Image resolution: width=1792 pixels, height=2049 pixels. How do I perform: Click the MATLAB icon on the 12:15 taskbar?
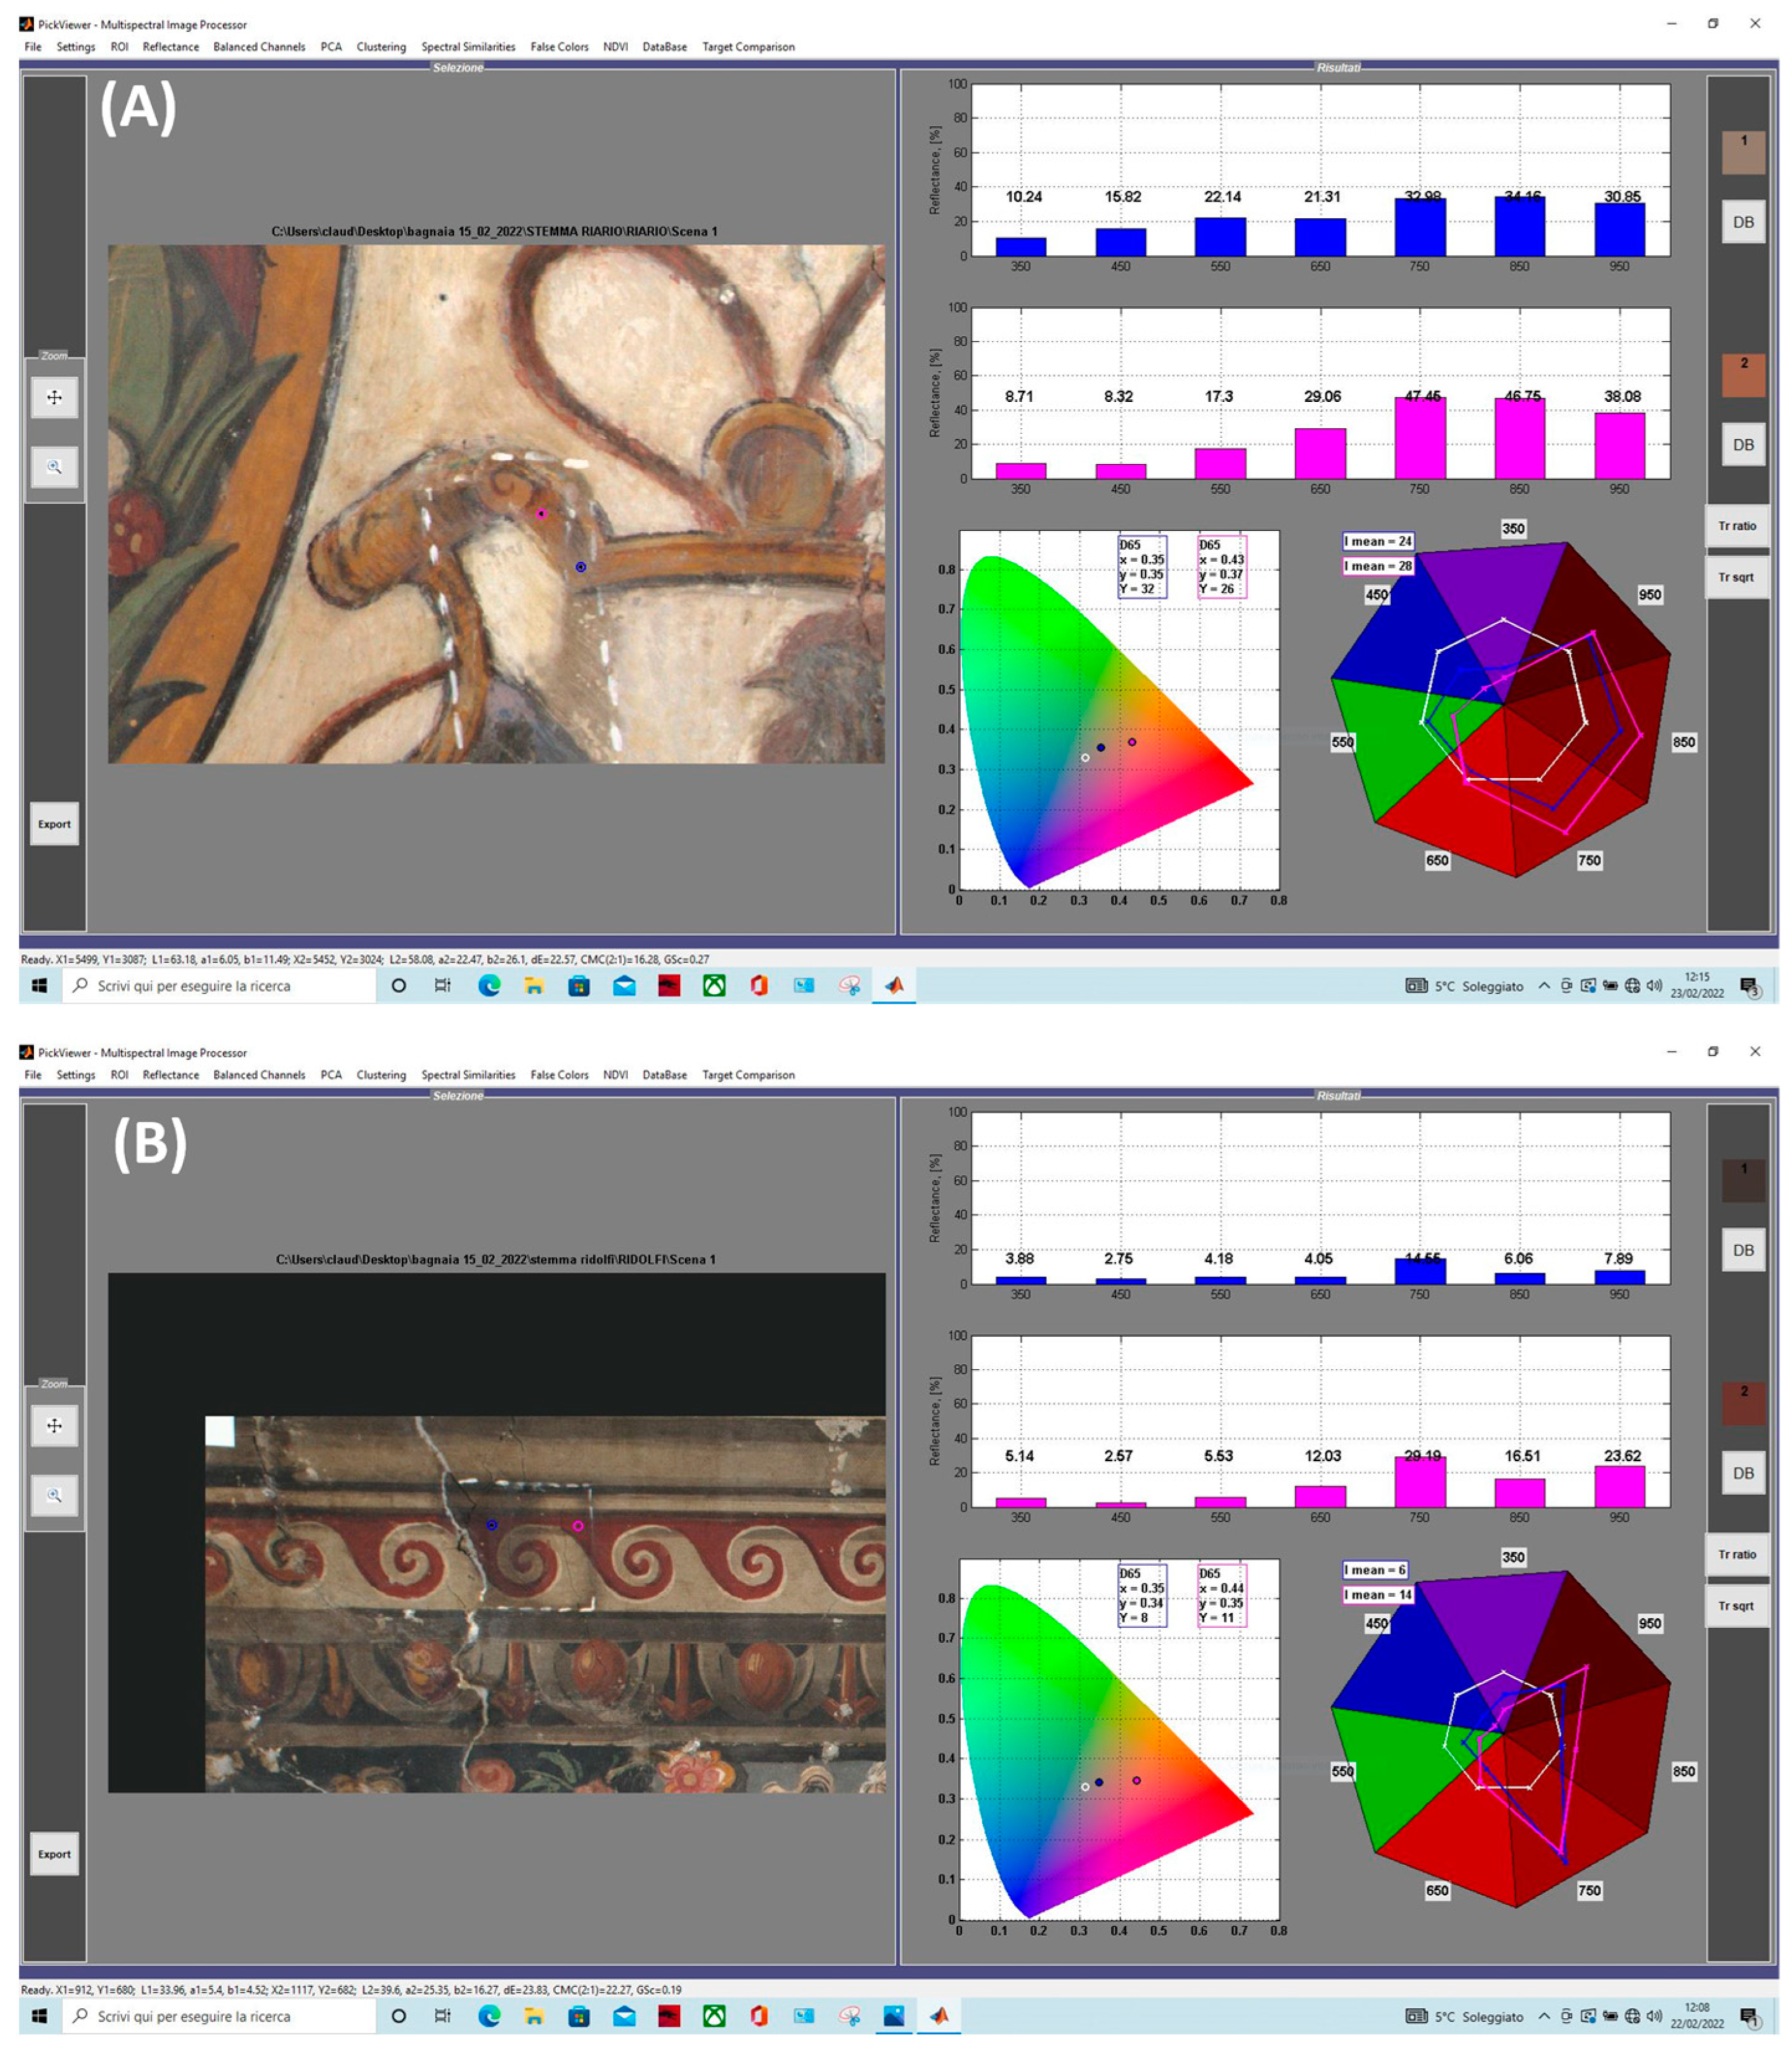point(894,985)
